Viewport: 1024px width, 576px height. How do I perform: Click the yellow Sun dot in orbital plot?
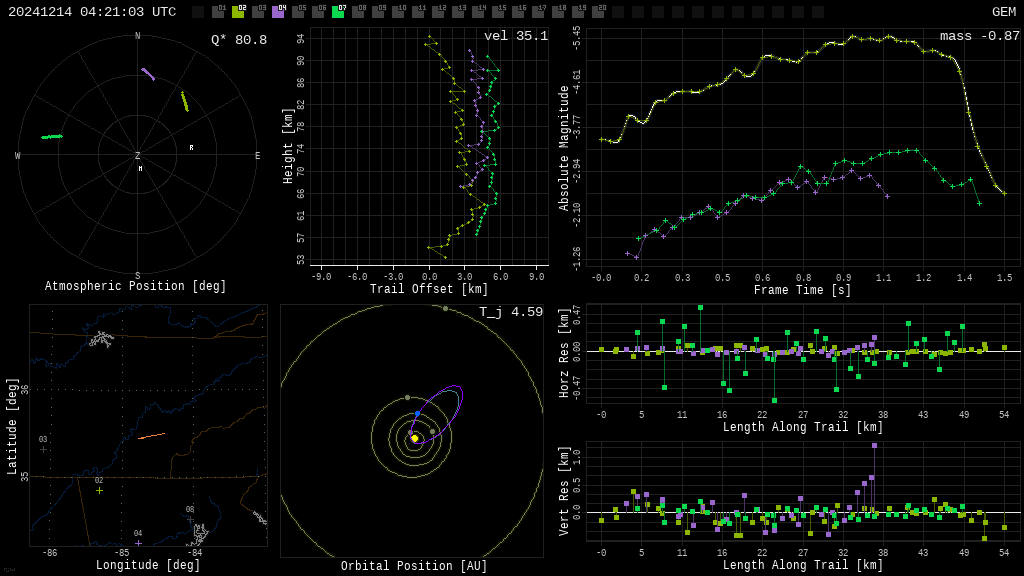point(414,438)
